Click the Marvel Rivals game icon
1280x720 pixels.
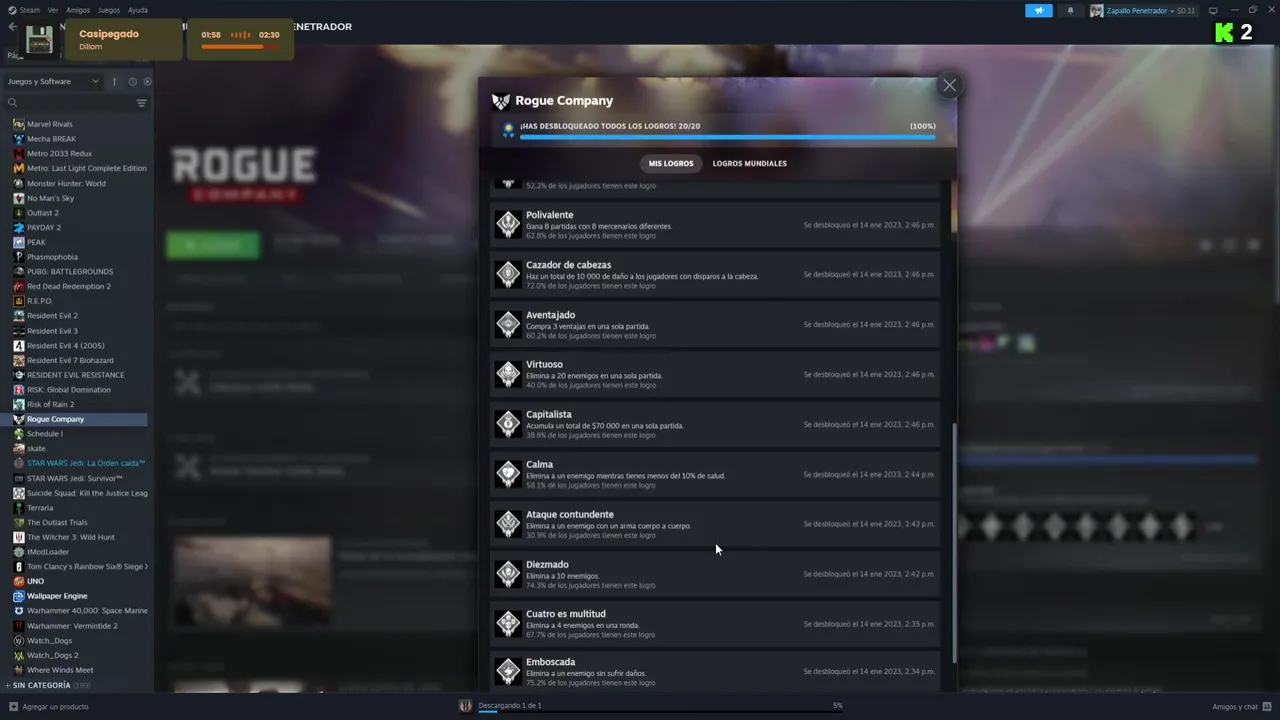[x=18, y=124]
